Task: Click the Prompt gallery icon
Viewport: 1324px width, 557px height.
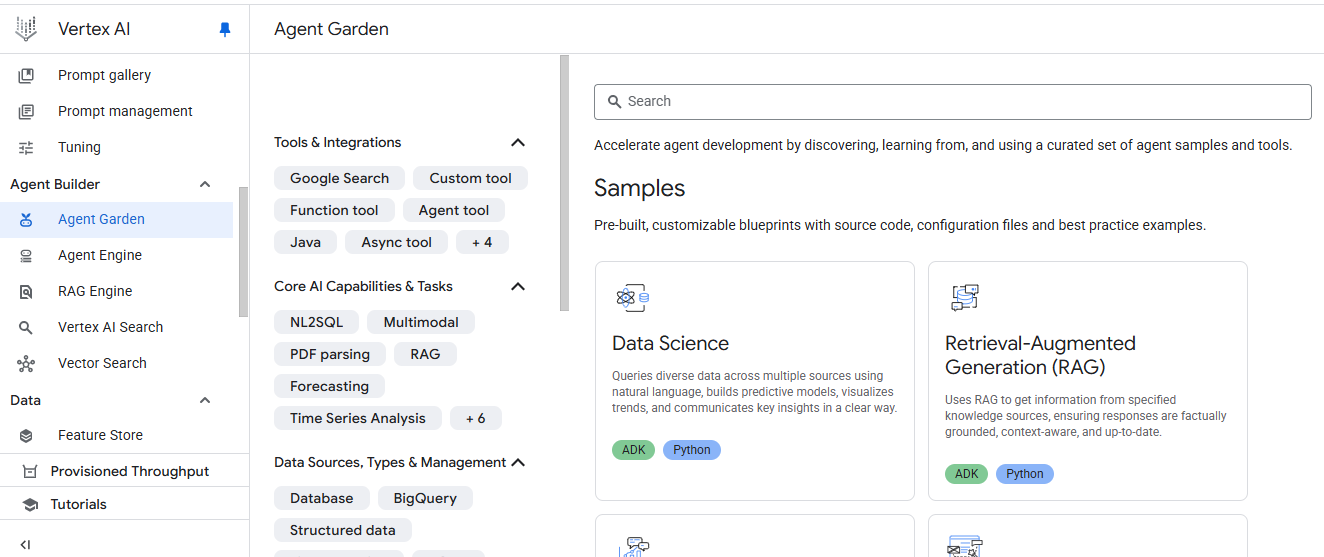Action: [26, 75]
